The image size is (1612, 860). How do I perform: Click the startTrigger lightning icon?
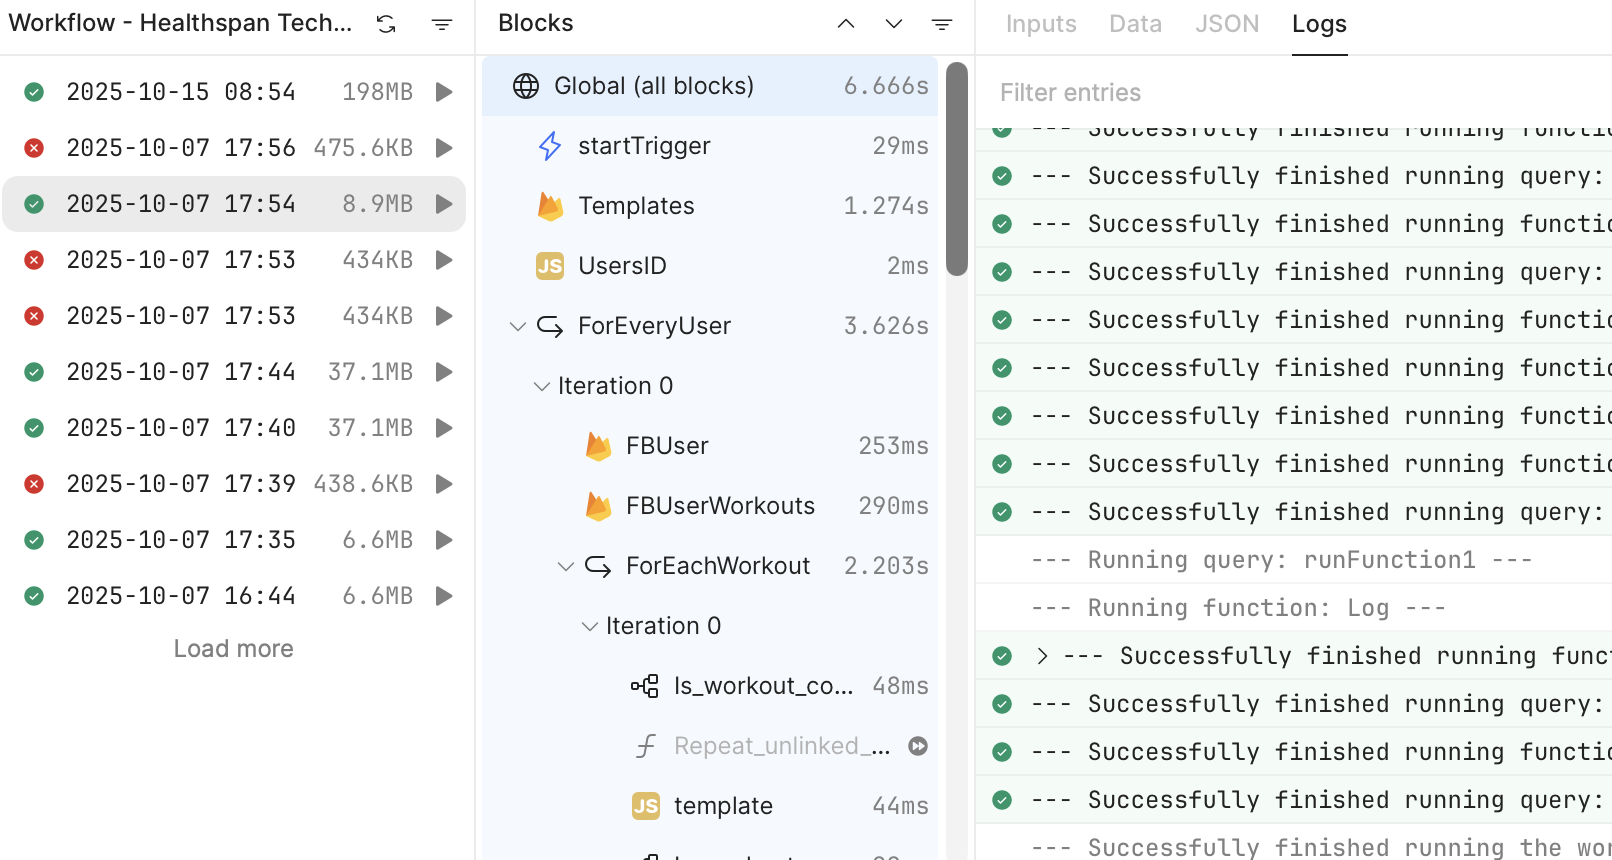[550, 146]
